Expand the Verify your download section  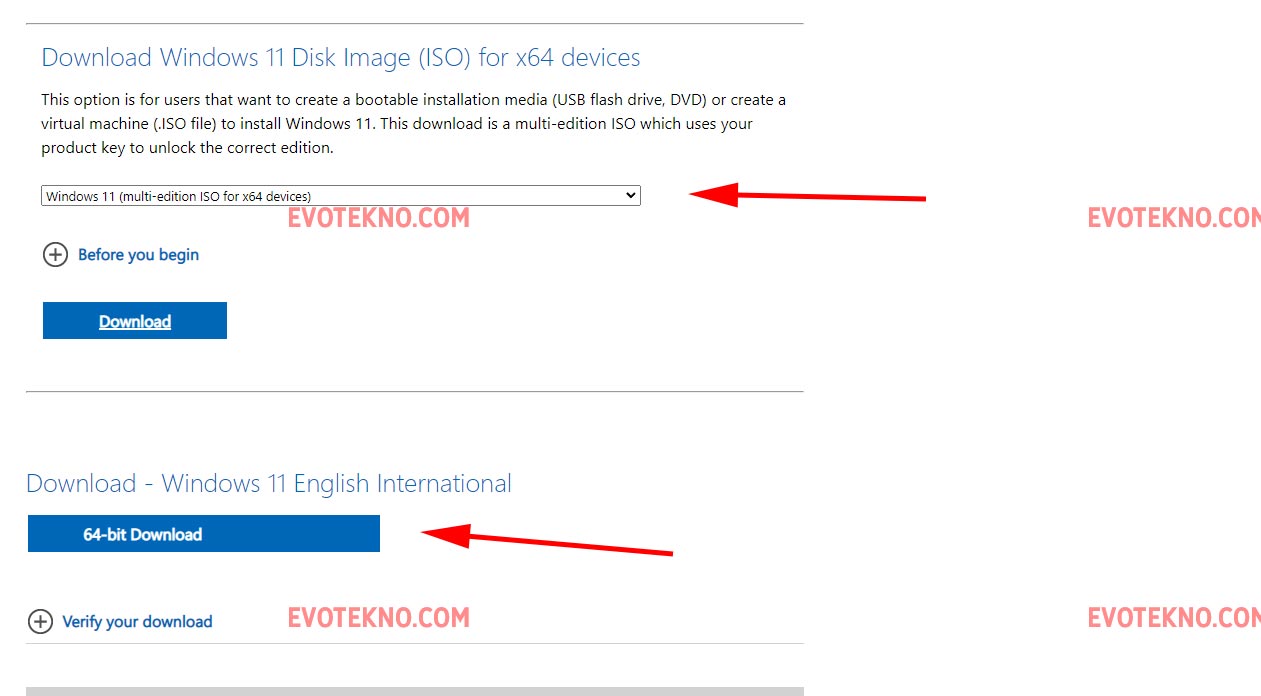tap(137, 622)
